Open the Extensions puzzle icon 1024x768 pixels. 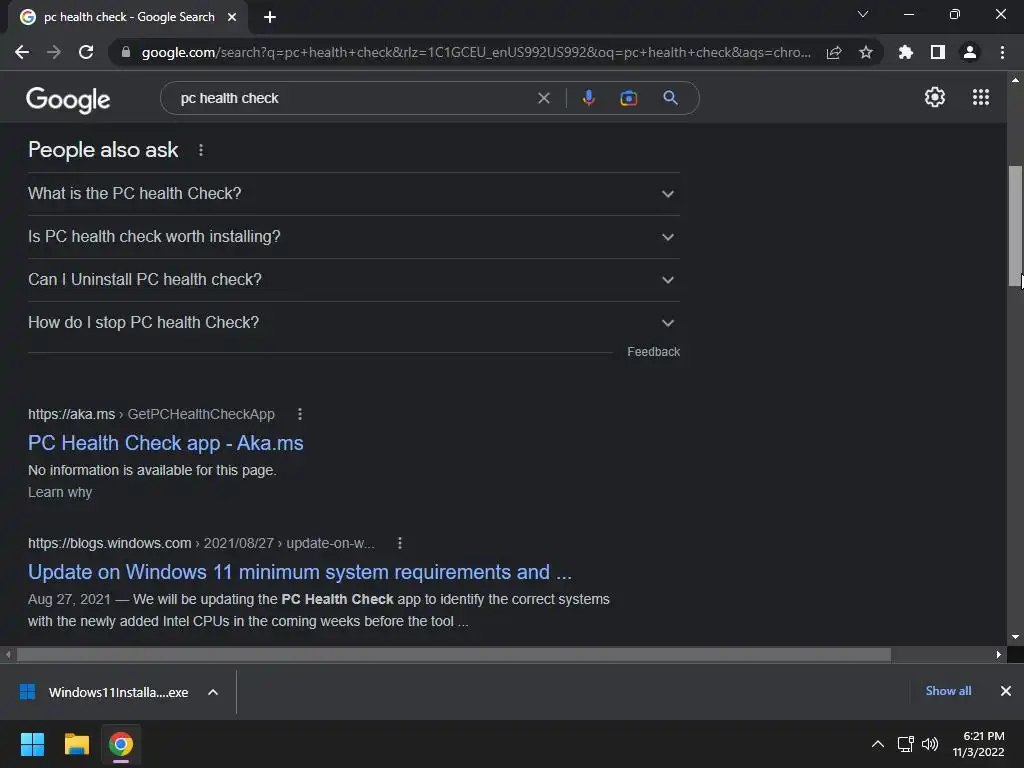[905, 52]
